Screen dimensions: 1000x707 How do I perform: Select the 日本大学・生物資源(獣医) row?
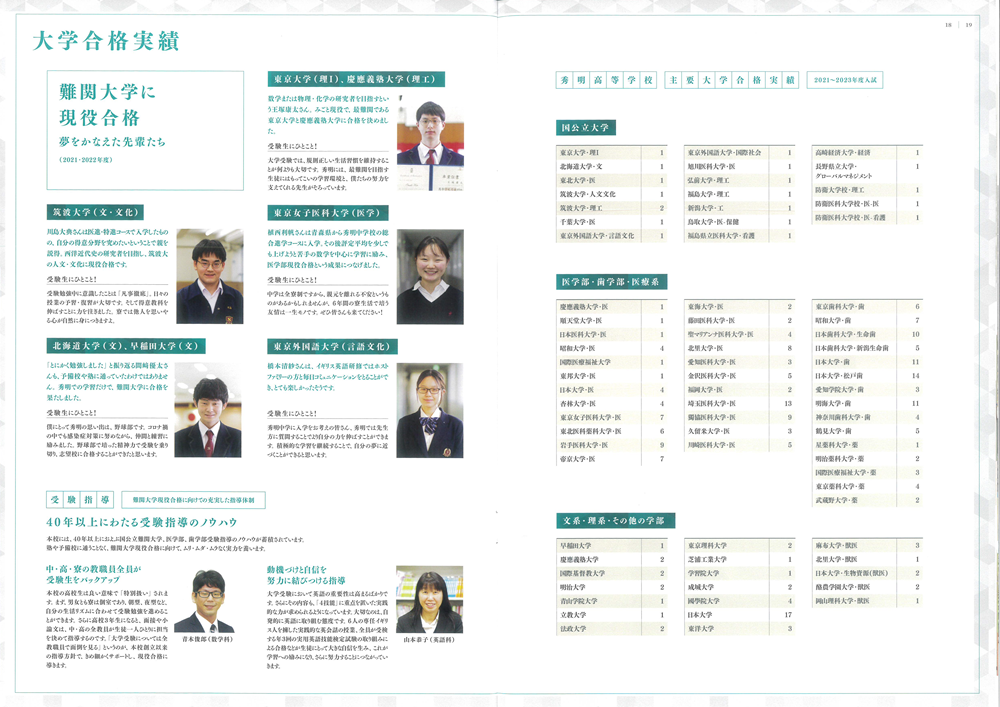[867, 573]
